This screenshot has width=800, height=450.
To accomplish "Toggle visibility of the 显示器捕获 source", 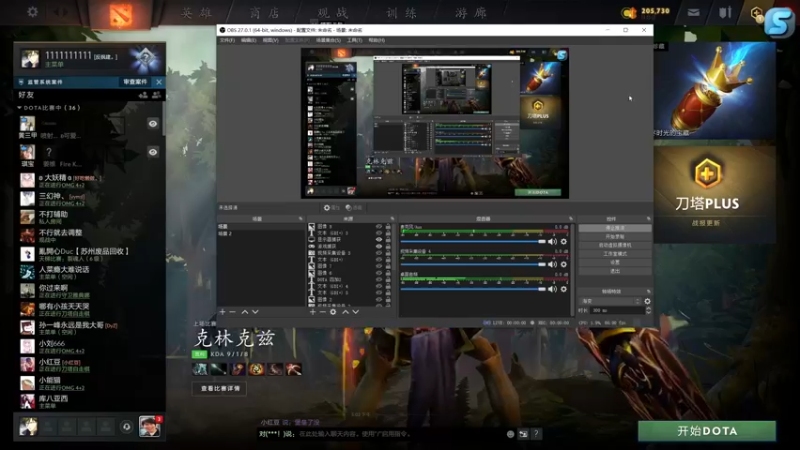I will coord(379,239).
